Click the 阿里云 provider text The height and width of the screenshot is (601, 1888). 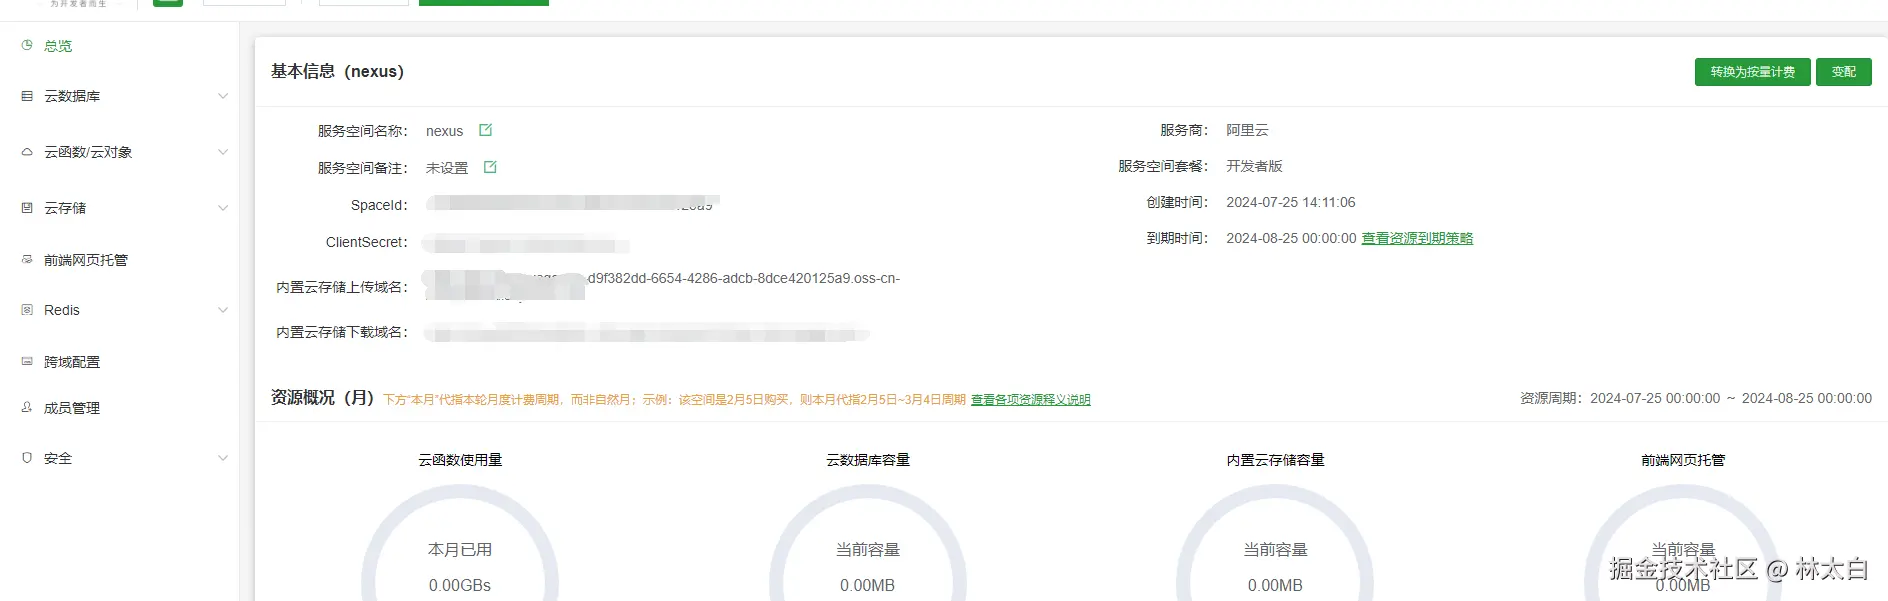[x=1247, y=130]
